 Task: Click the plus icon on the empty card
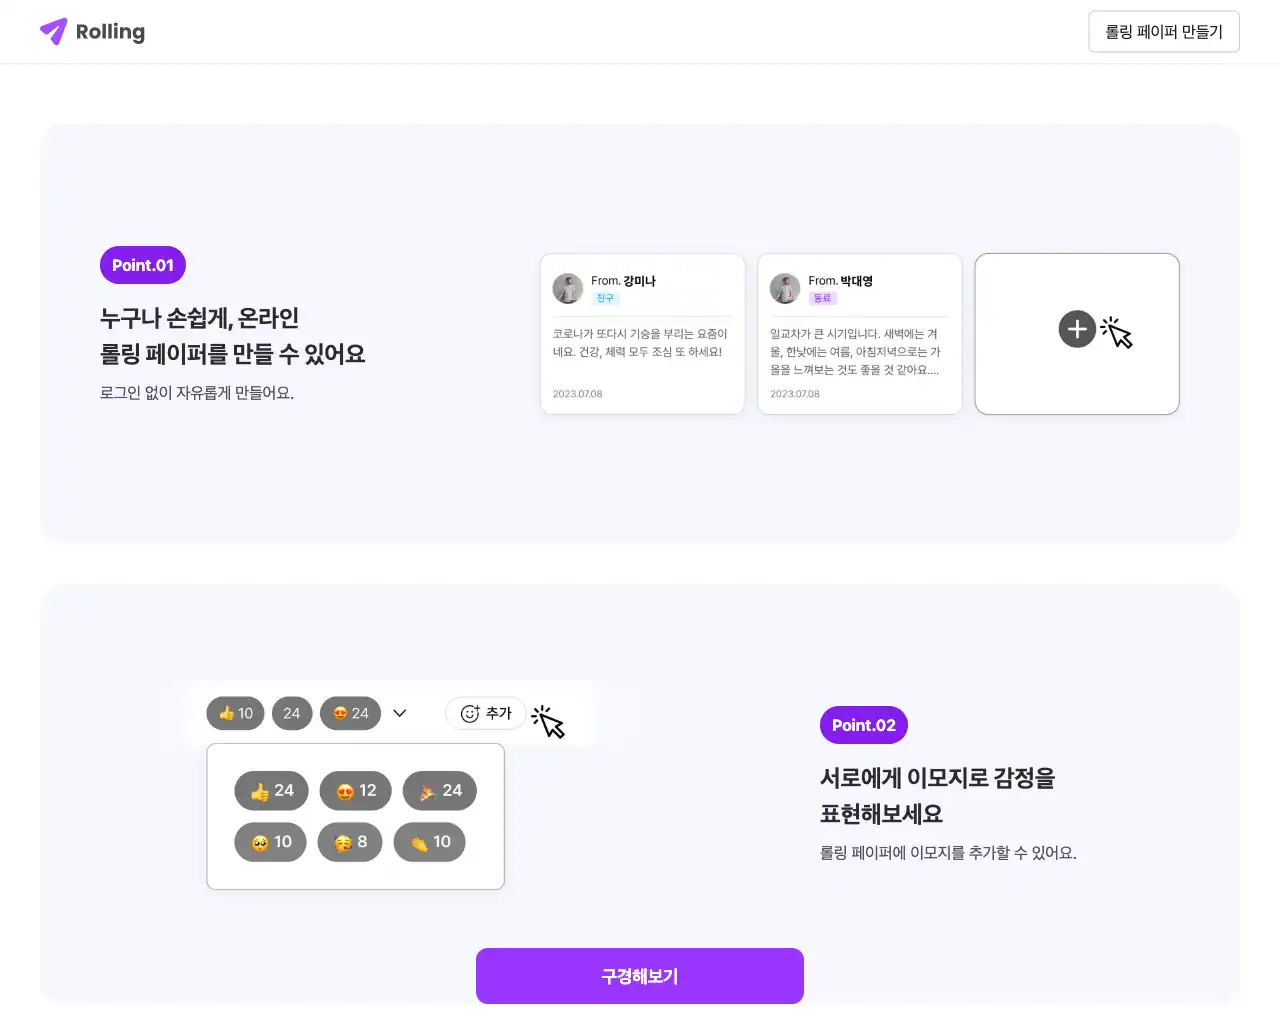point(1076,329)
